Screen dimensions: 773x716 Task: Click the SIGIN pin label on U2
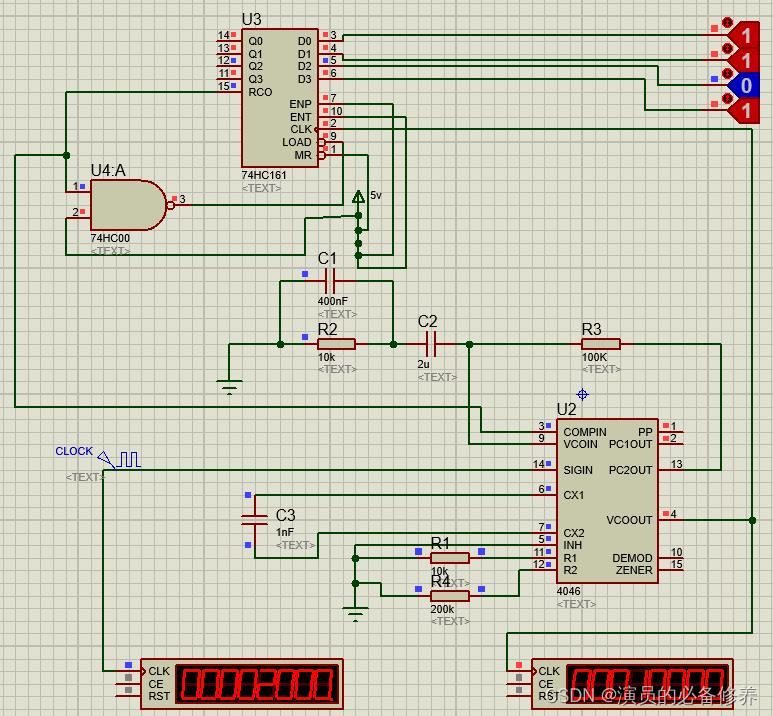point(578,470)
